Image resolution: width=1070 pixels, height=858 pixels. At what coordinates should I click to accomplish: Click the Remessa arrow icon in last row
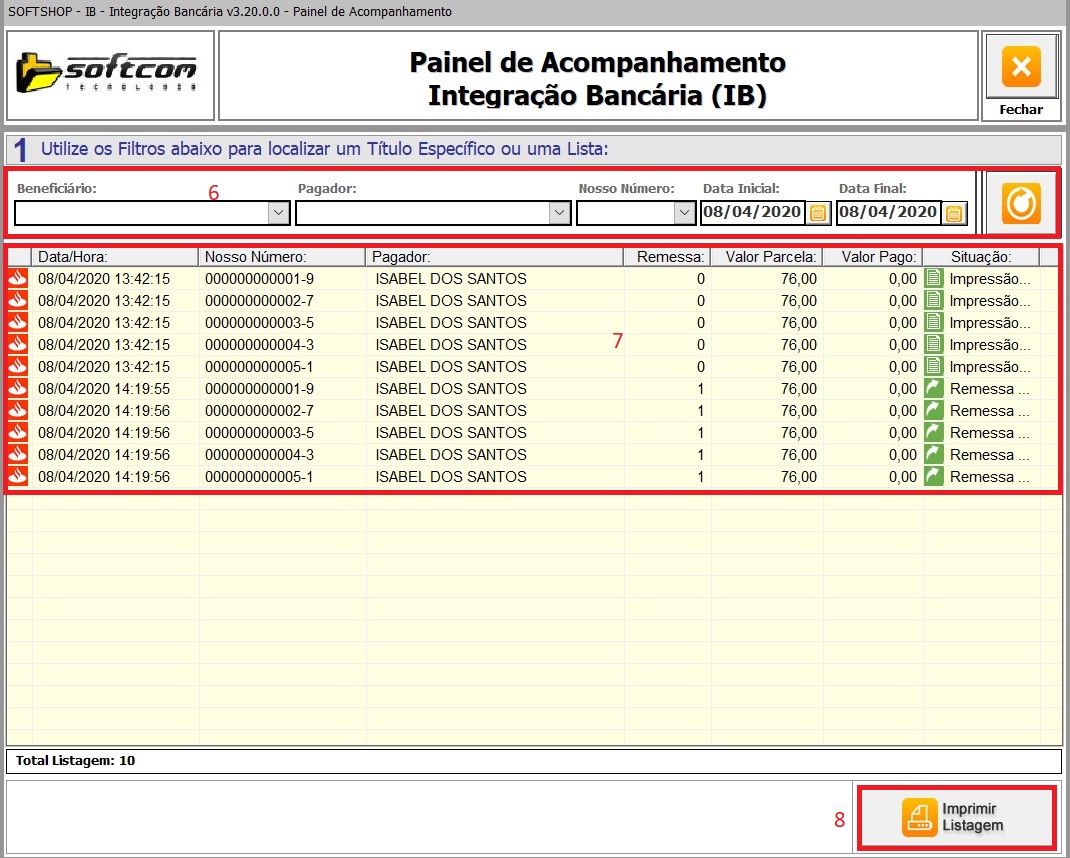click(934, 477)
